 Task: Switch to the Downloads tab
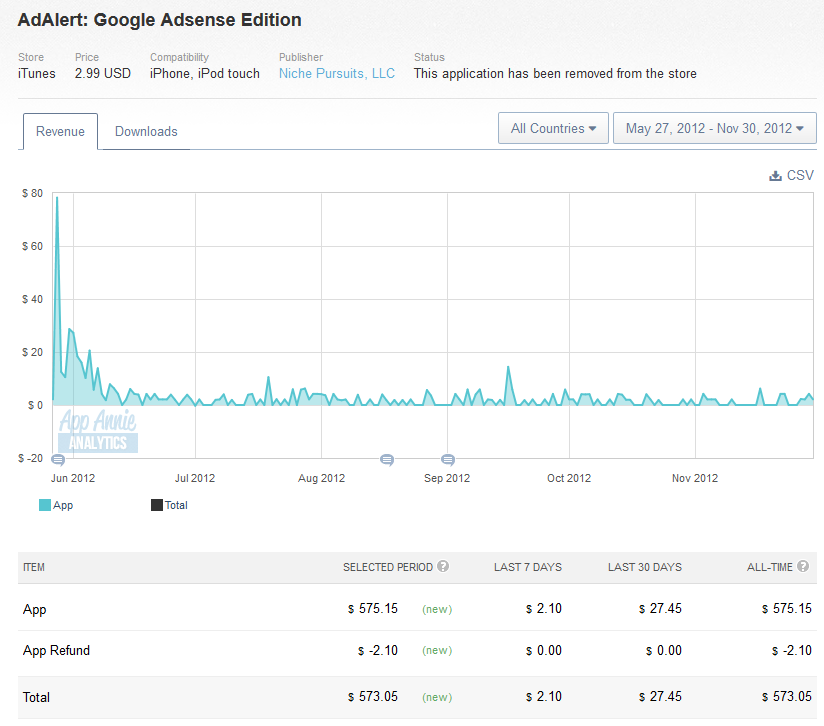click(x=146, y=131)
